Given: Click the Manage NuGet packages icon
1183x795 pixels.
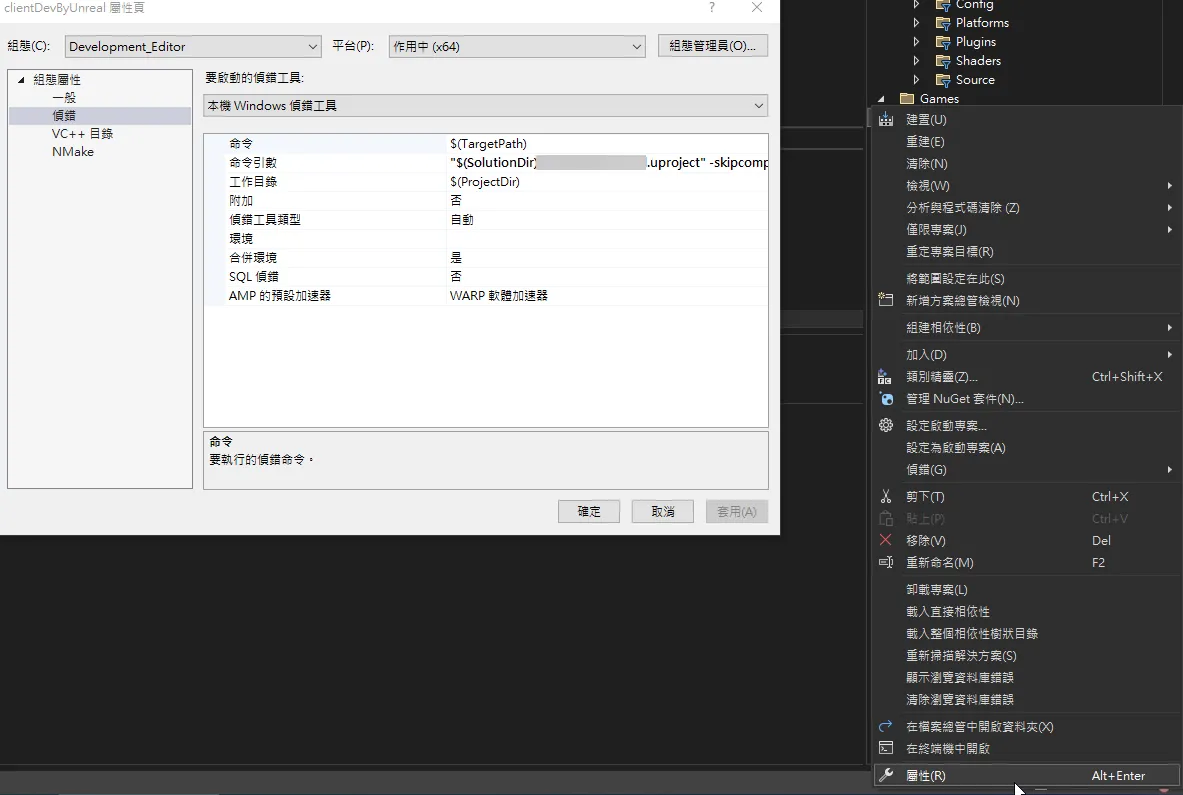Looking at the screenshot, I should [x=885, y=399].
